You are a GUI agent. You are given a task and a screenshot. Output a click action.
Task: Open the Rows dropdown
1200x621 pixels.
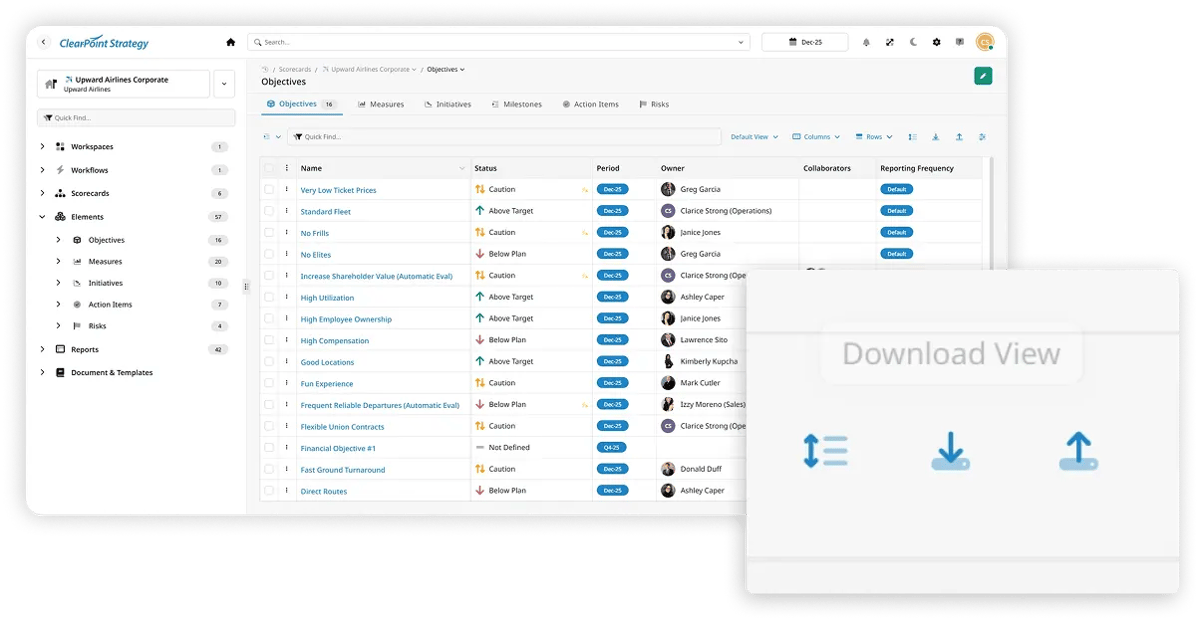pos(875,137)
